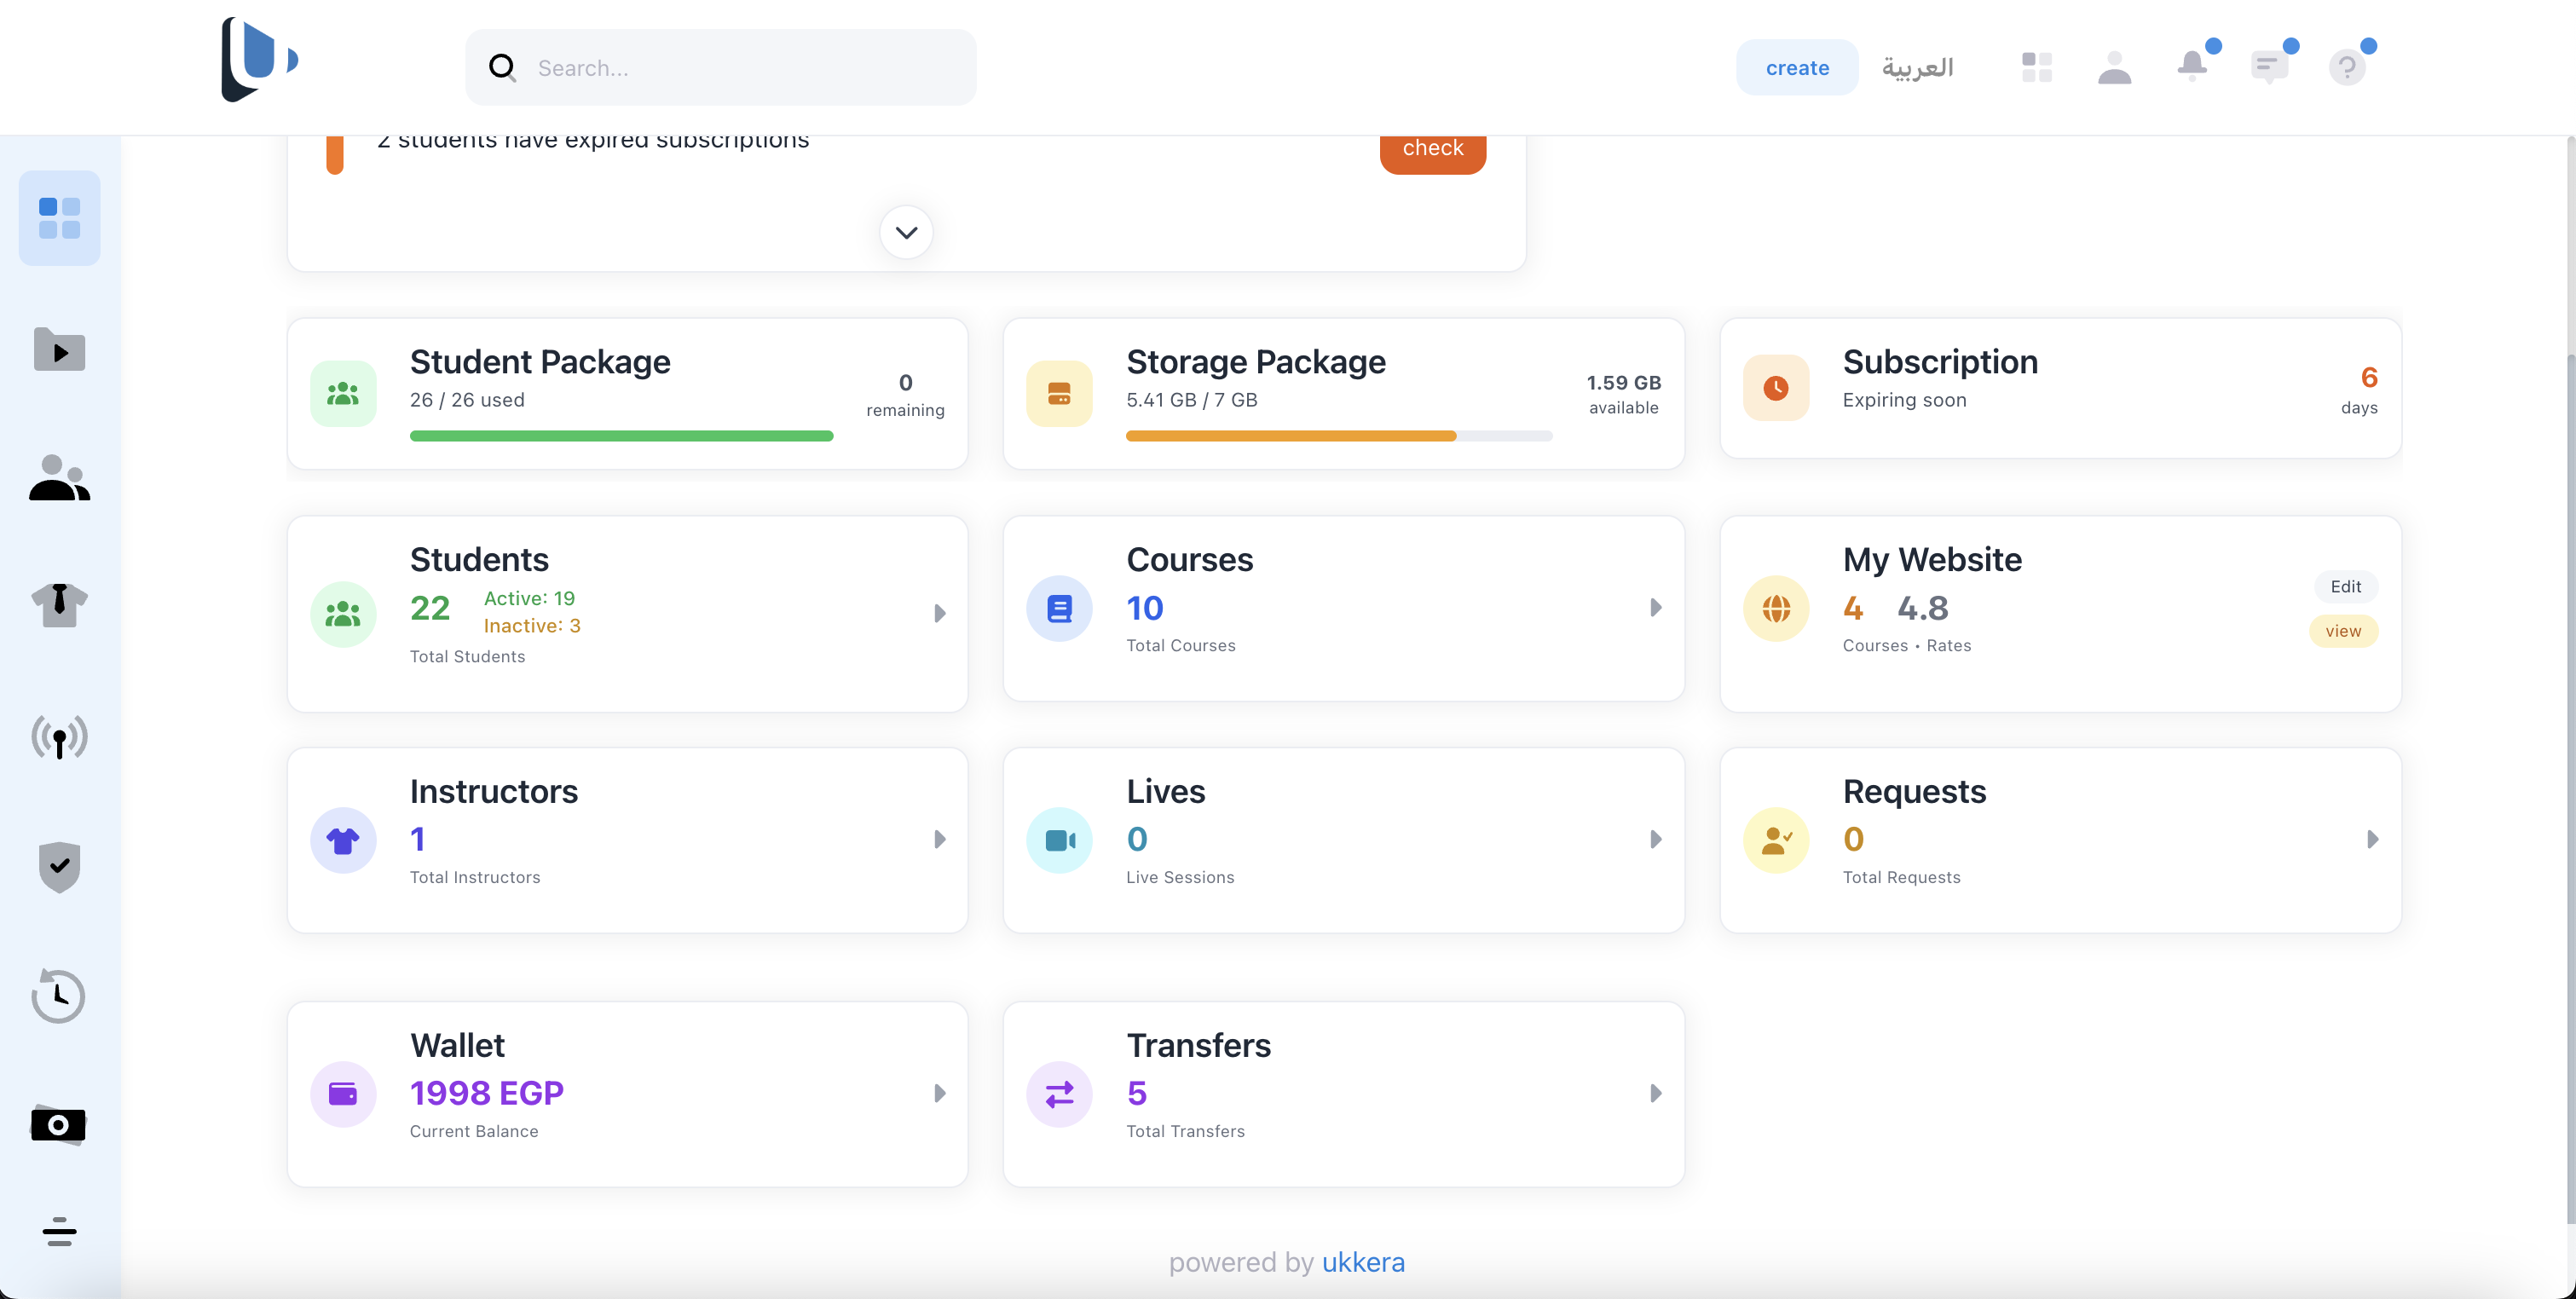Open the courses video folder sidebar icon
Image resolution: width=2576 pixels, height=1299 pixels.
pos(59,349)
